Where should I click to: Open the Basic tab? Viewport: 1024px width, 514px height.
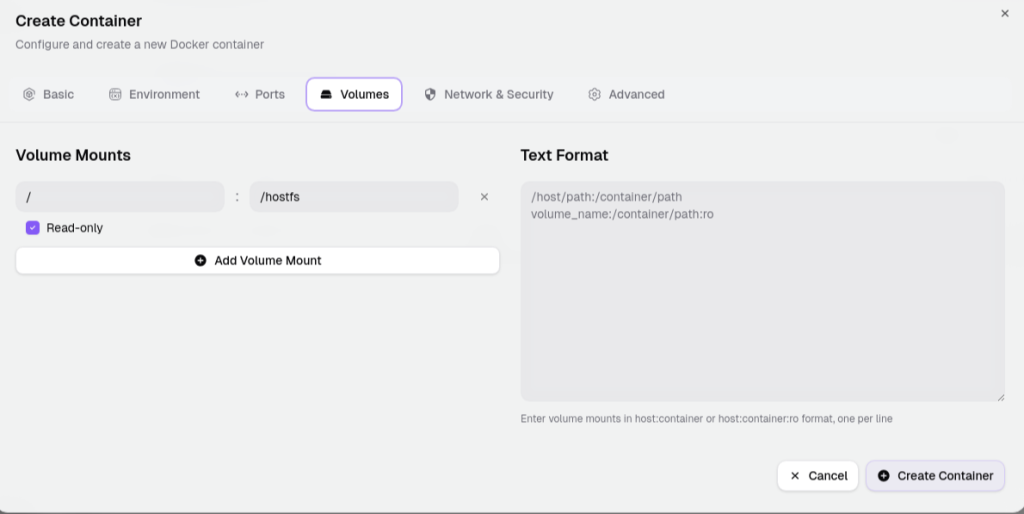click(48, 94)
